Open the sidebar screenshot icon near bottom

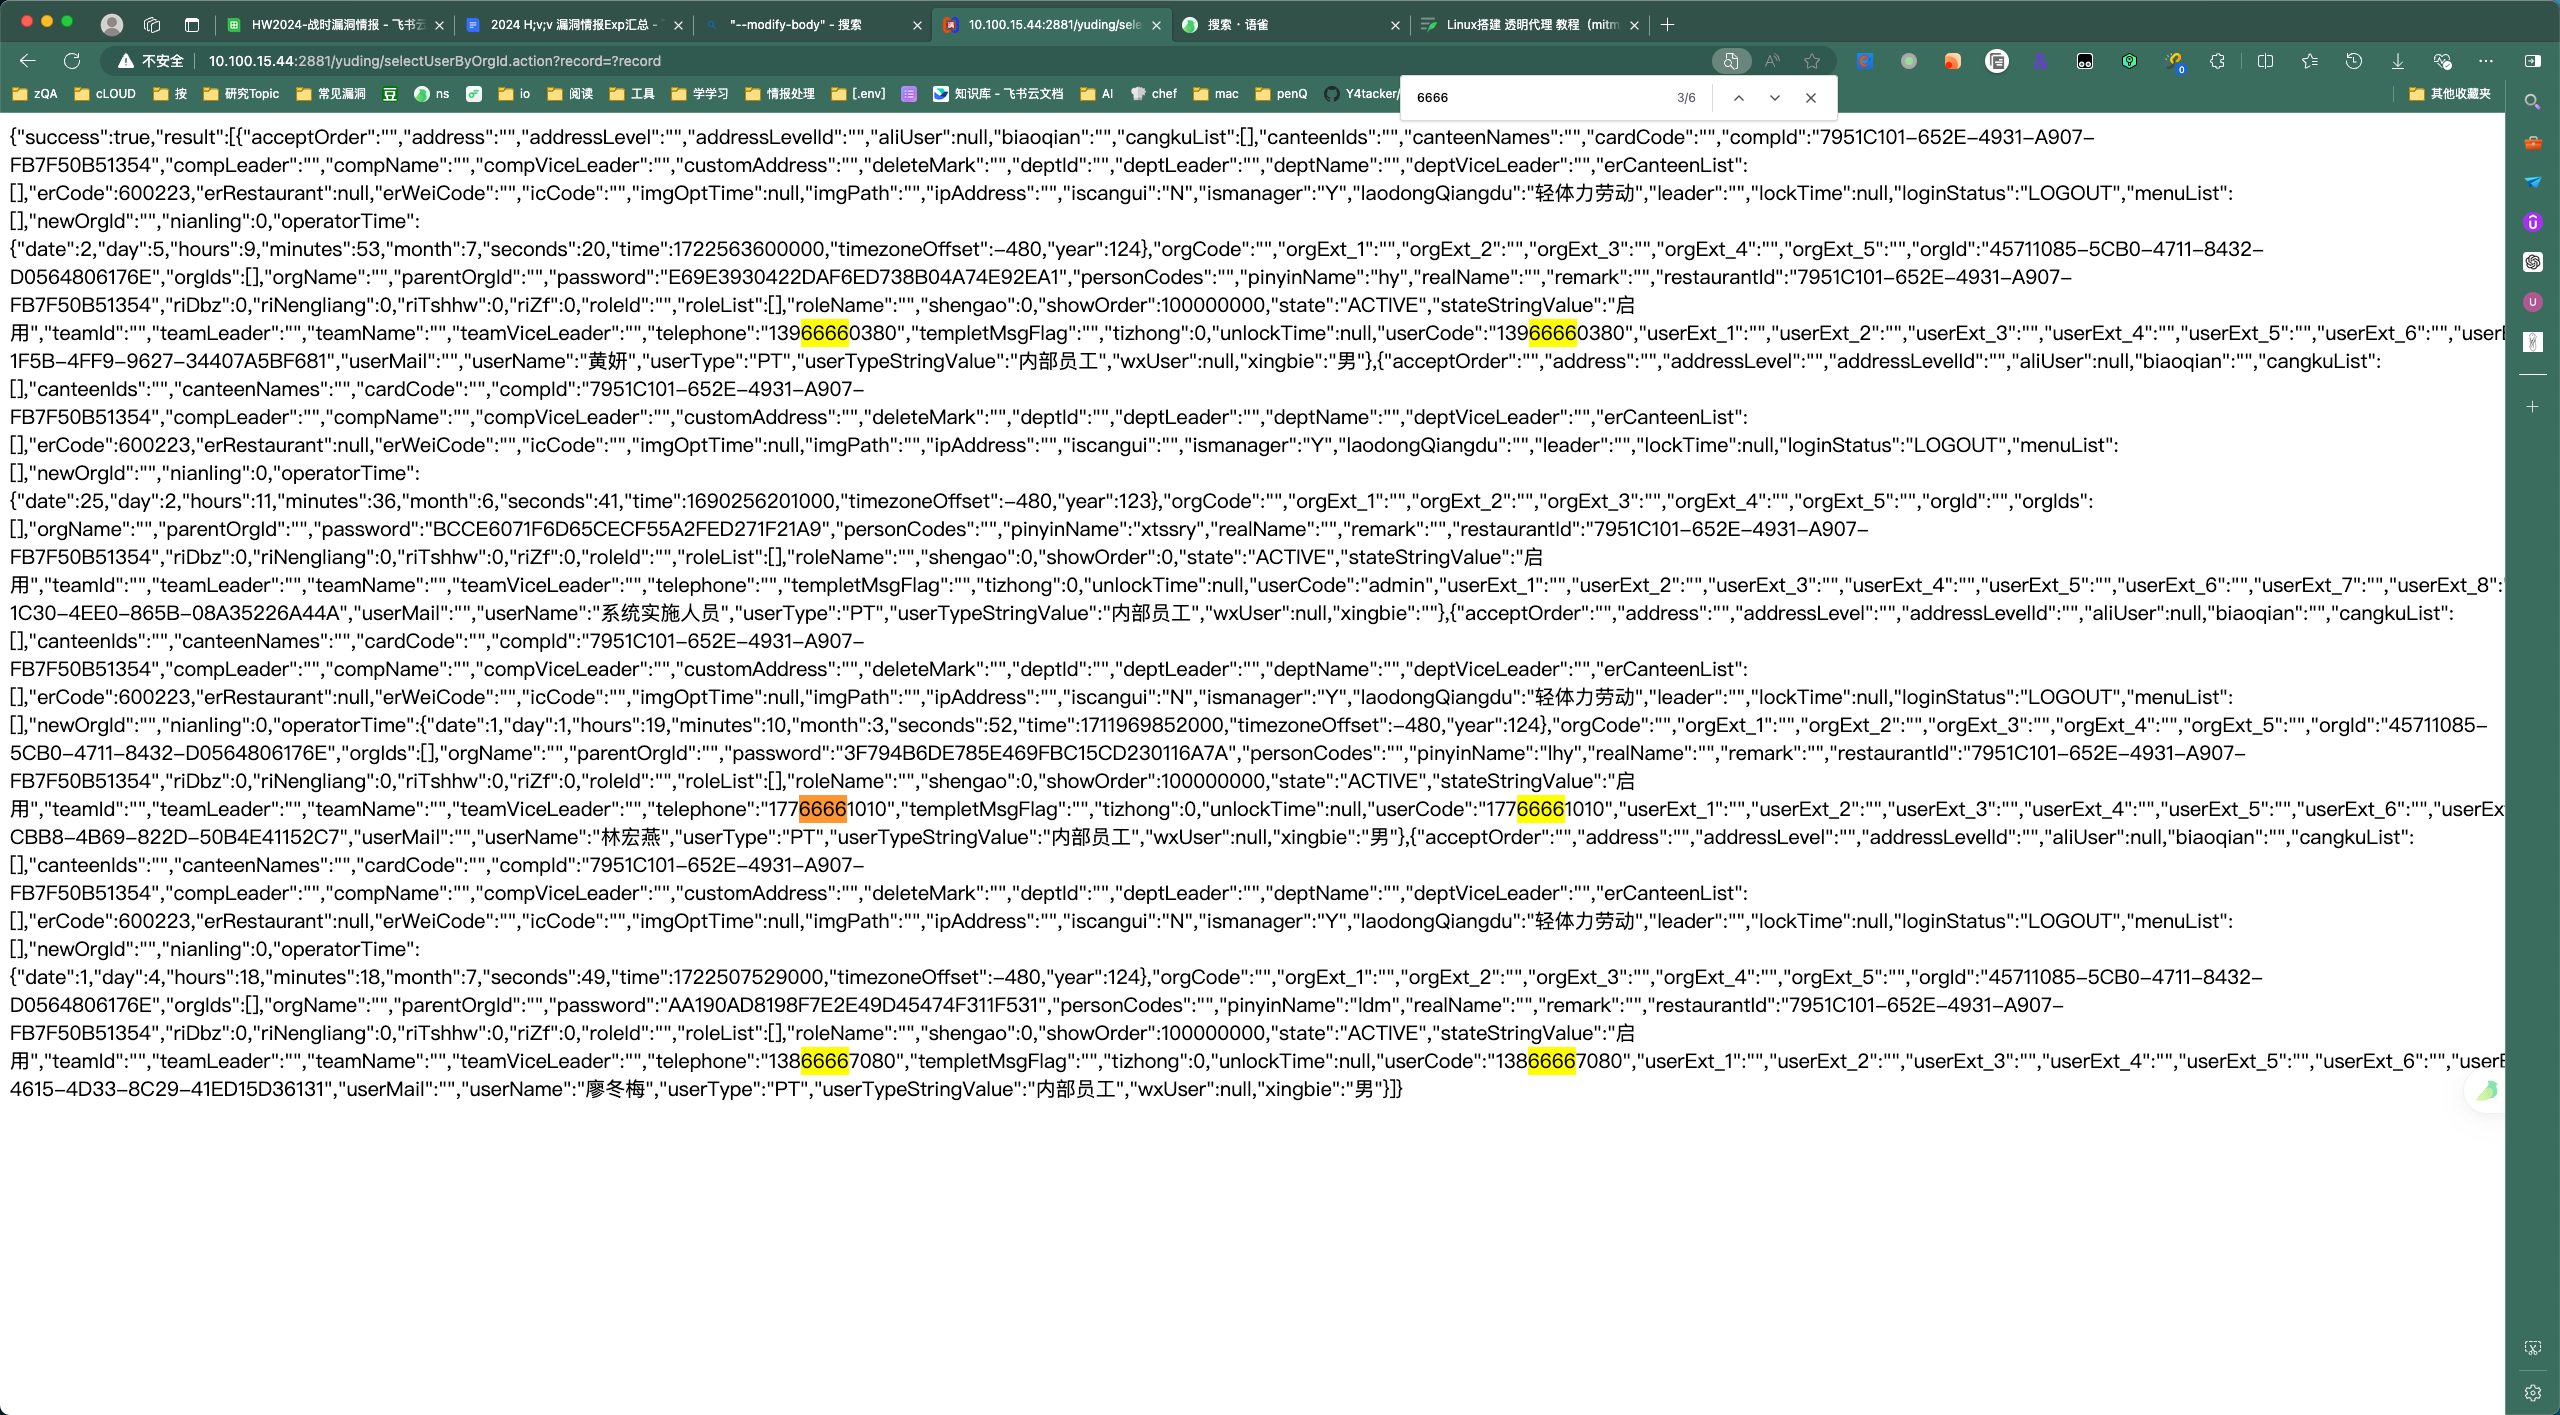[2533, 1349]
